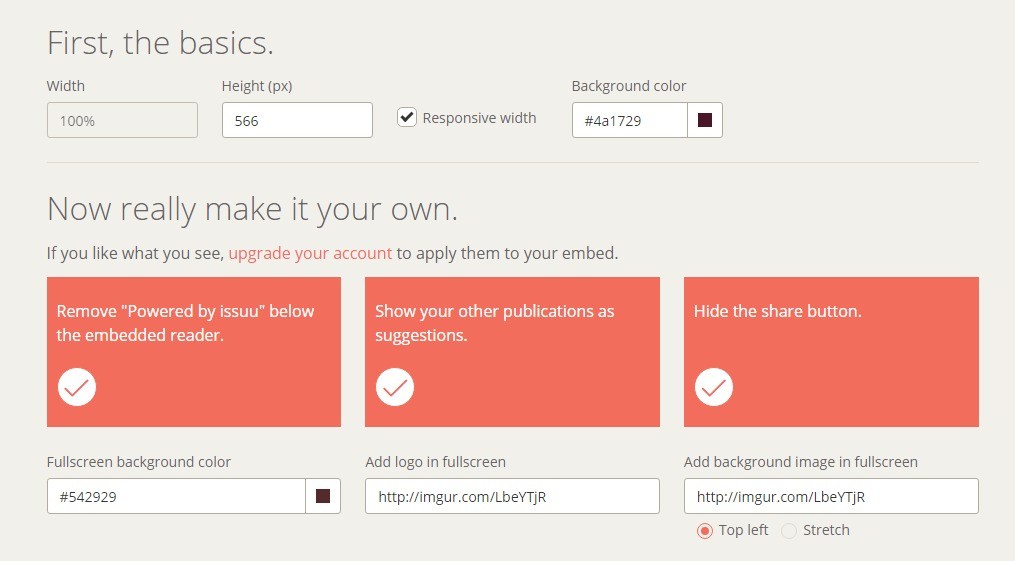
Task: Click the Add logo in fullscreen URL field
Action: (512, 496)
